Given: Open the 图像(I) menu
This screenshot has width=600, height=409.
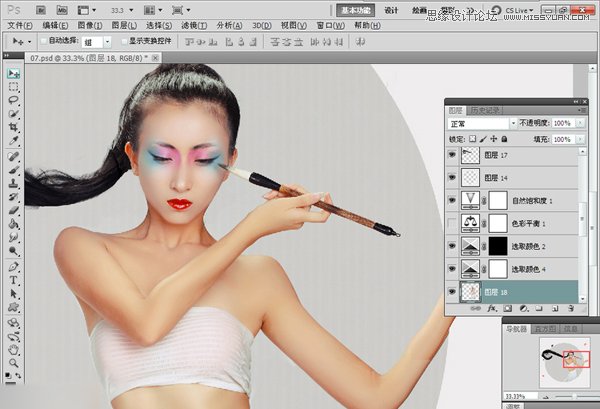Looking at the screenshot, I should [90, 26].
